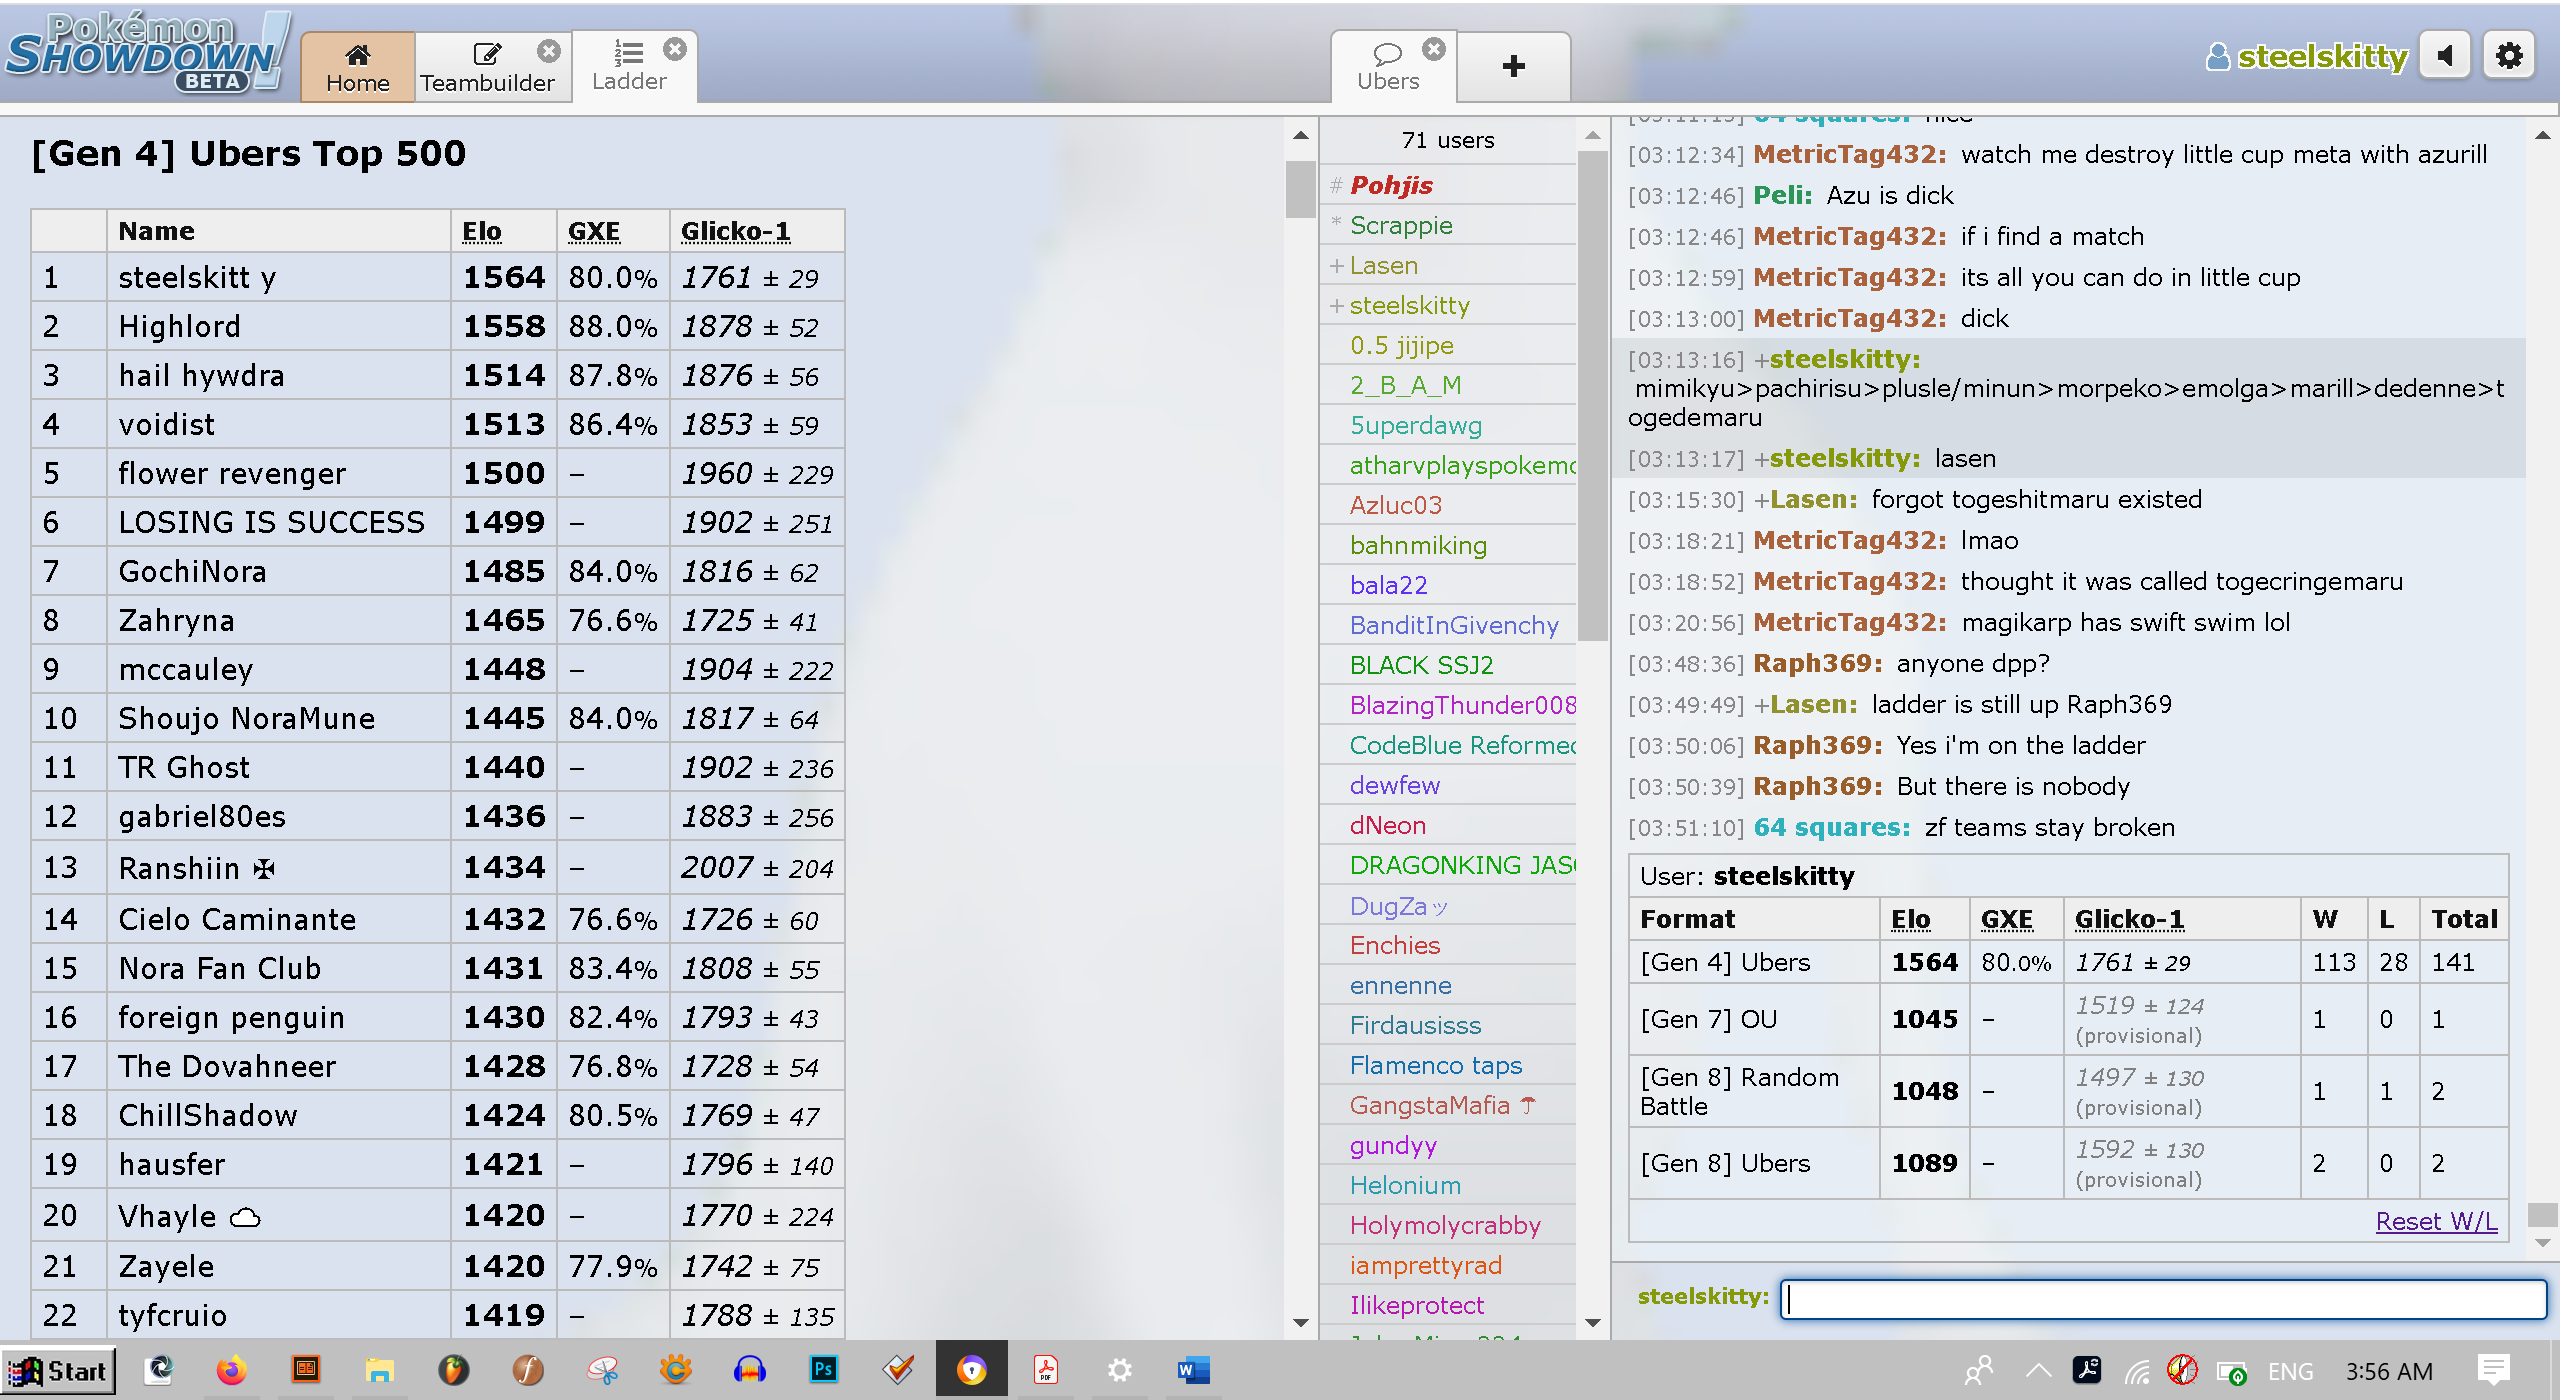
Task: Click the user list scrollbar thumb
Action: tap(1592, 395)
